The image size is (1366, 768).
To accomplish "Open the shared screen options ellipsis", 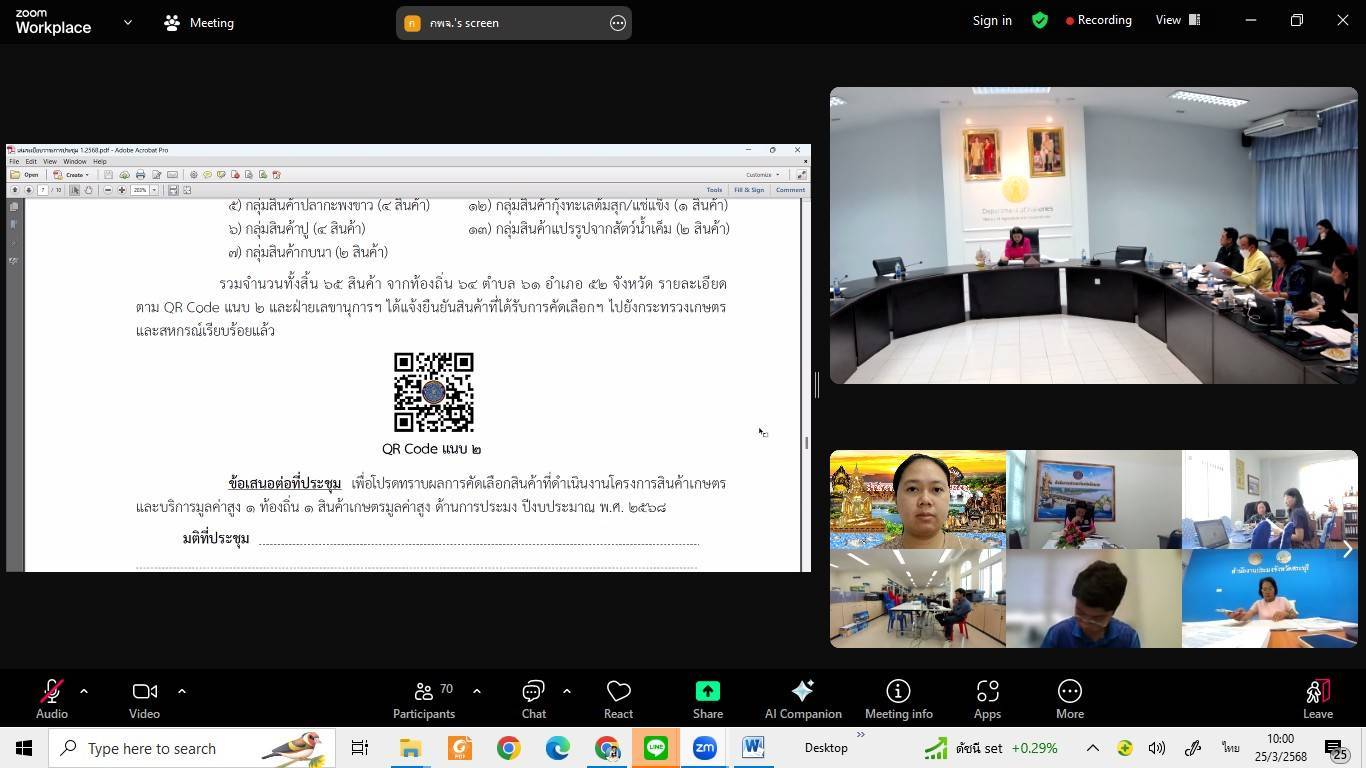I will pos(618,22).
